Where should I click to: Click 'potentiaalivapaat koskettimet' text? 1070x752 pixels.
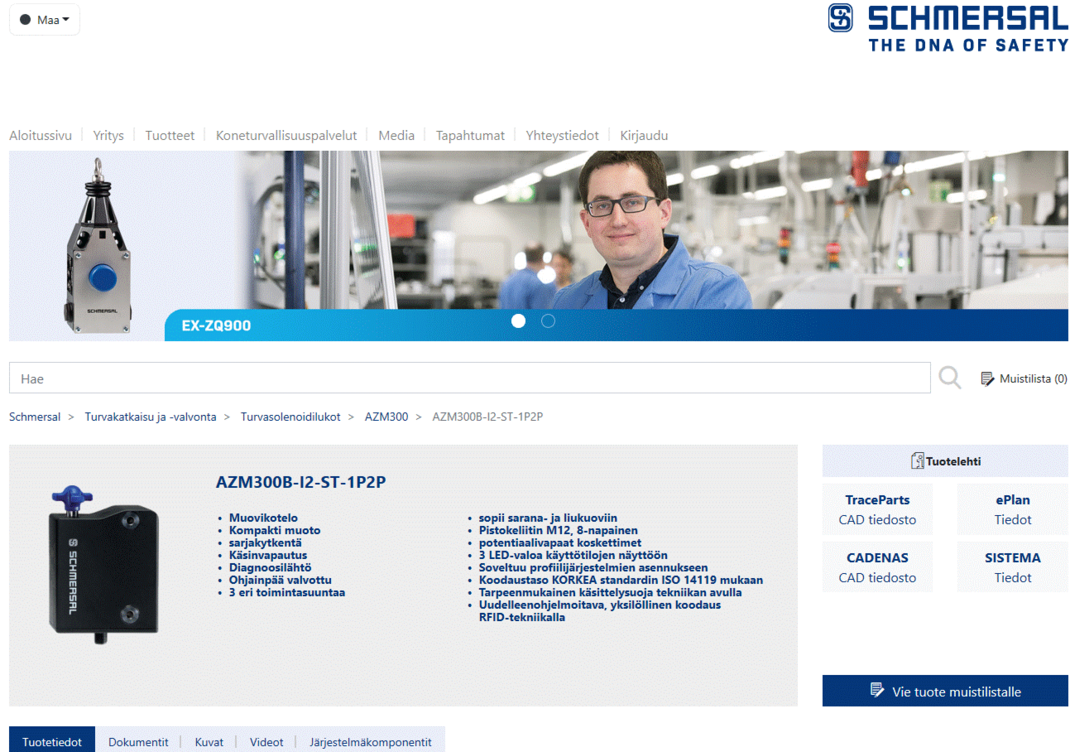coord(560,543)
